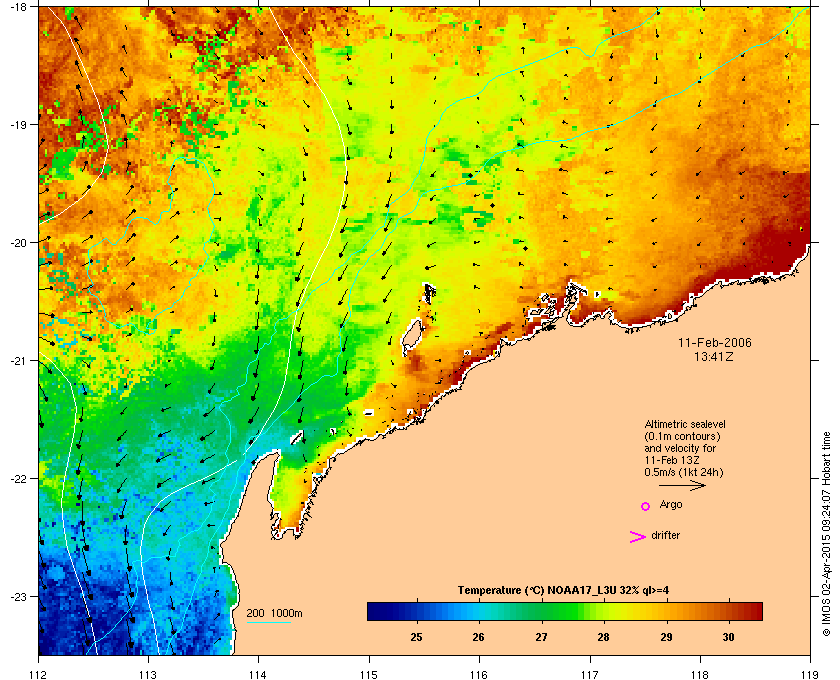
Task: Click the magenta drifter arrow symbol
Action: 638,537
